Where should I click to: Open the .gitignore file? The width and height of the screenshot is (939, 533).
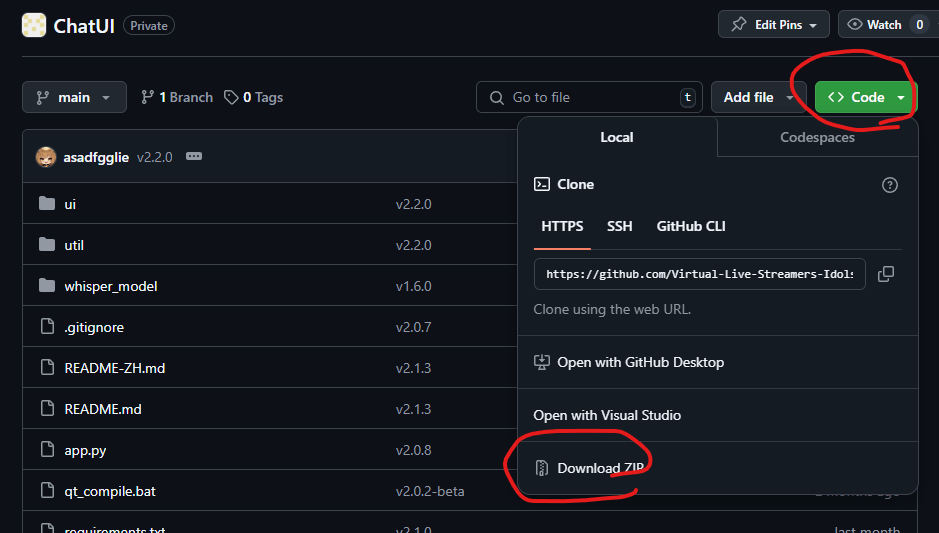(94, 327)
